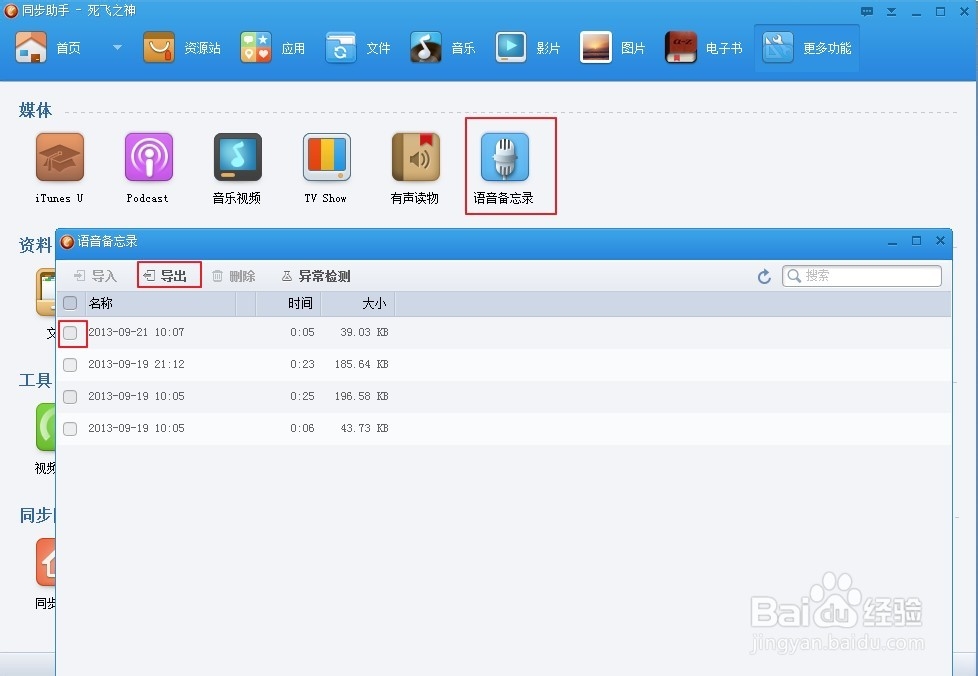Refresh the voice memo list
Viewport: 978px width, 676px height.
764,276
